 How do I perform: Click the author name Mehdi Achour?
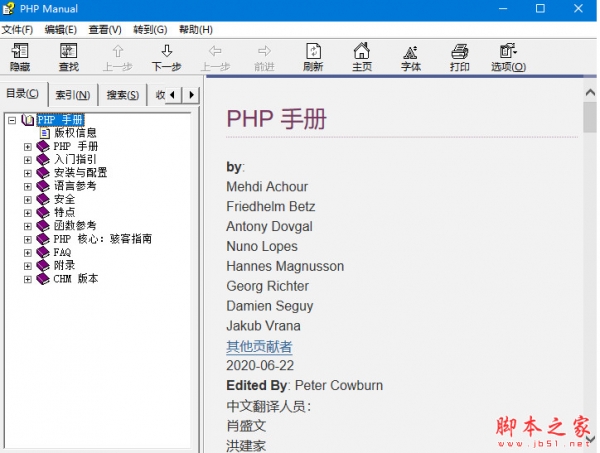pyautogui.click(x=267, y=187)
